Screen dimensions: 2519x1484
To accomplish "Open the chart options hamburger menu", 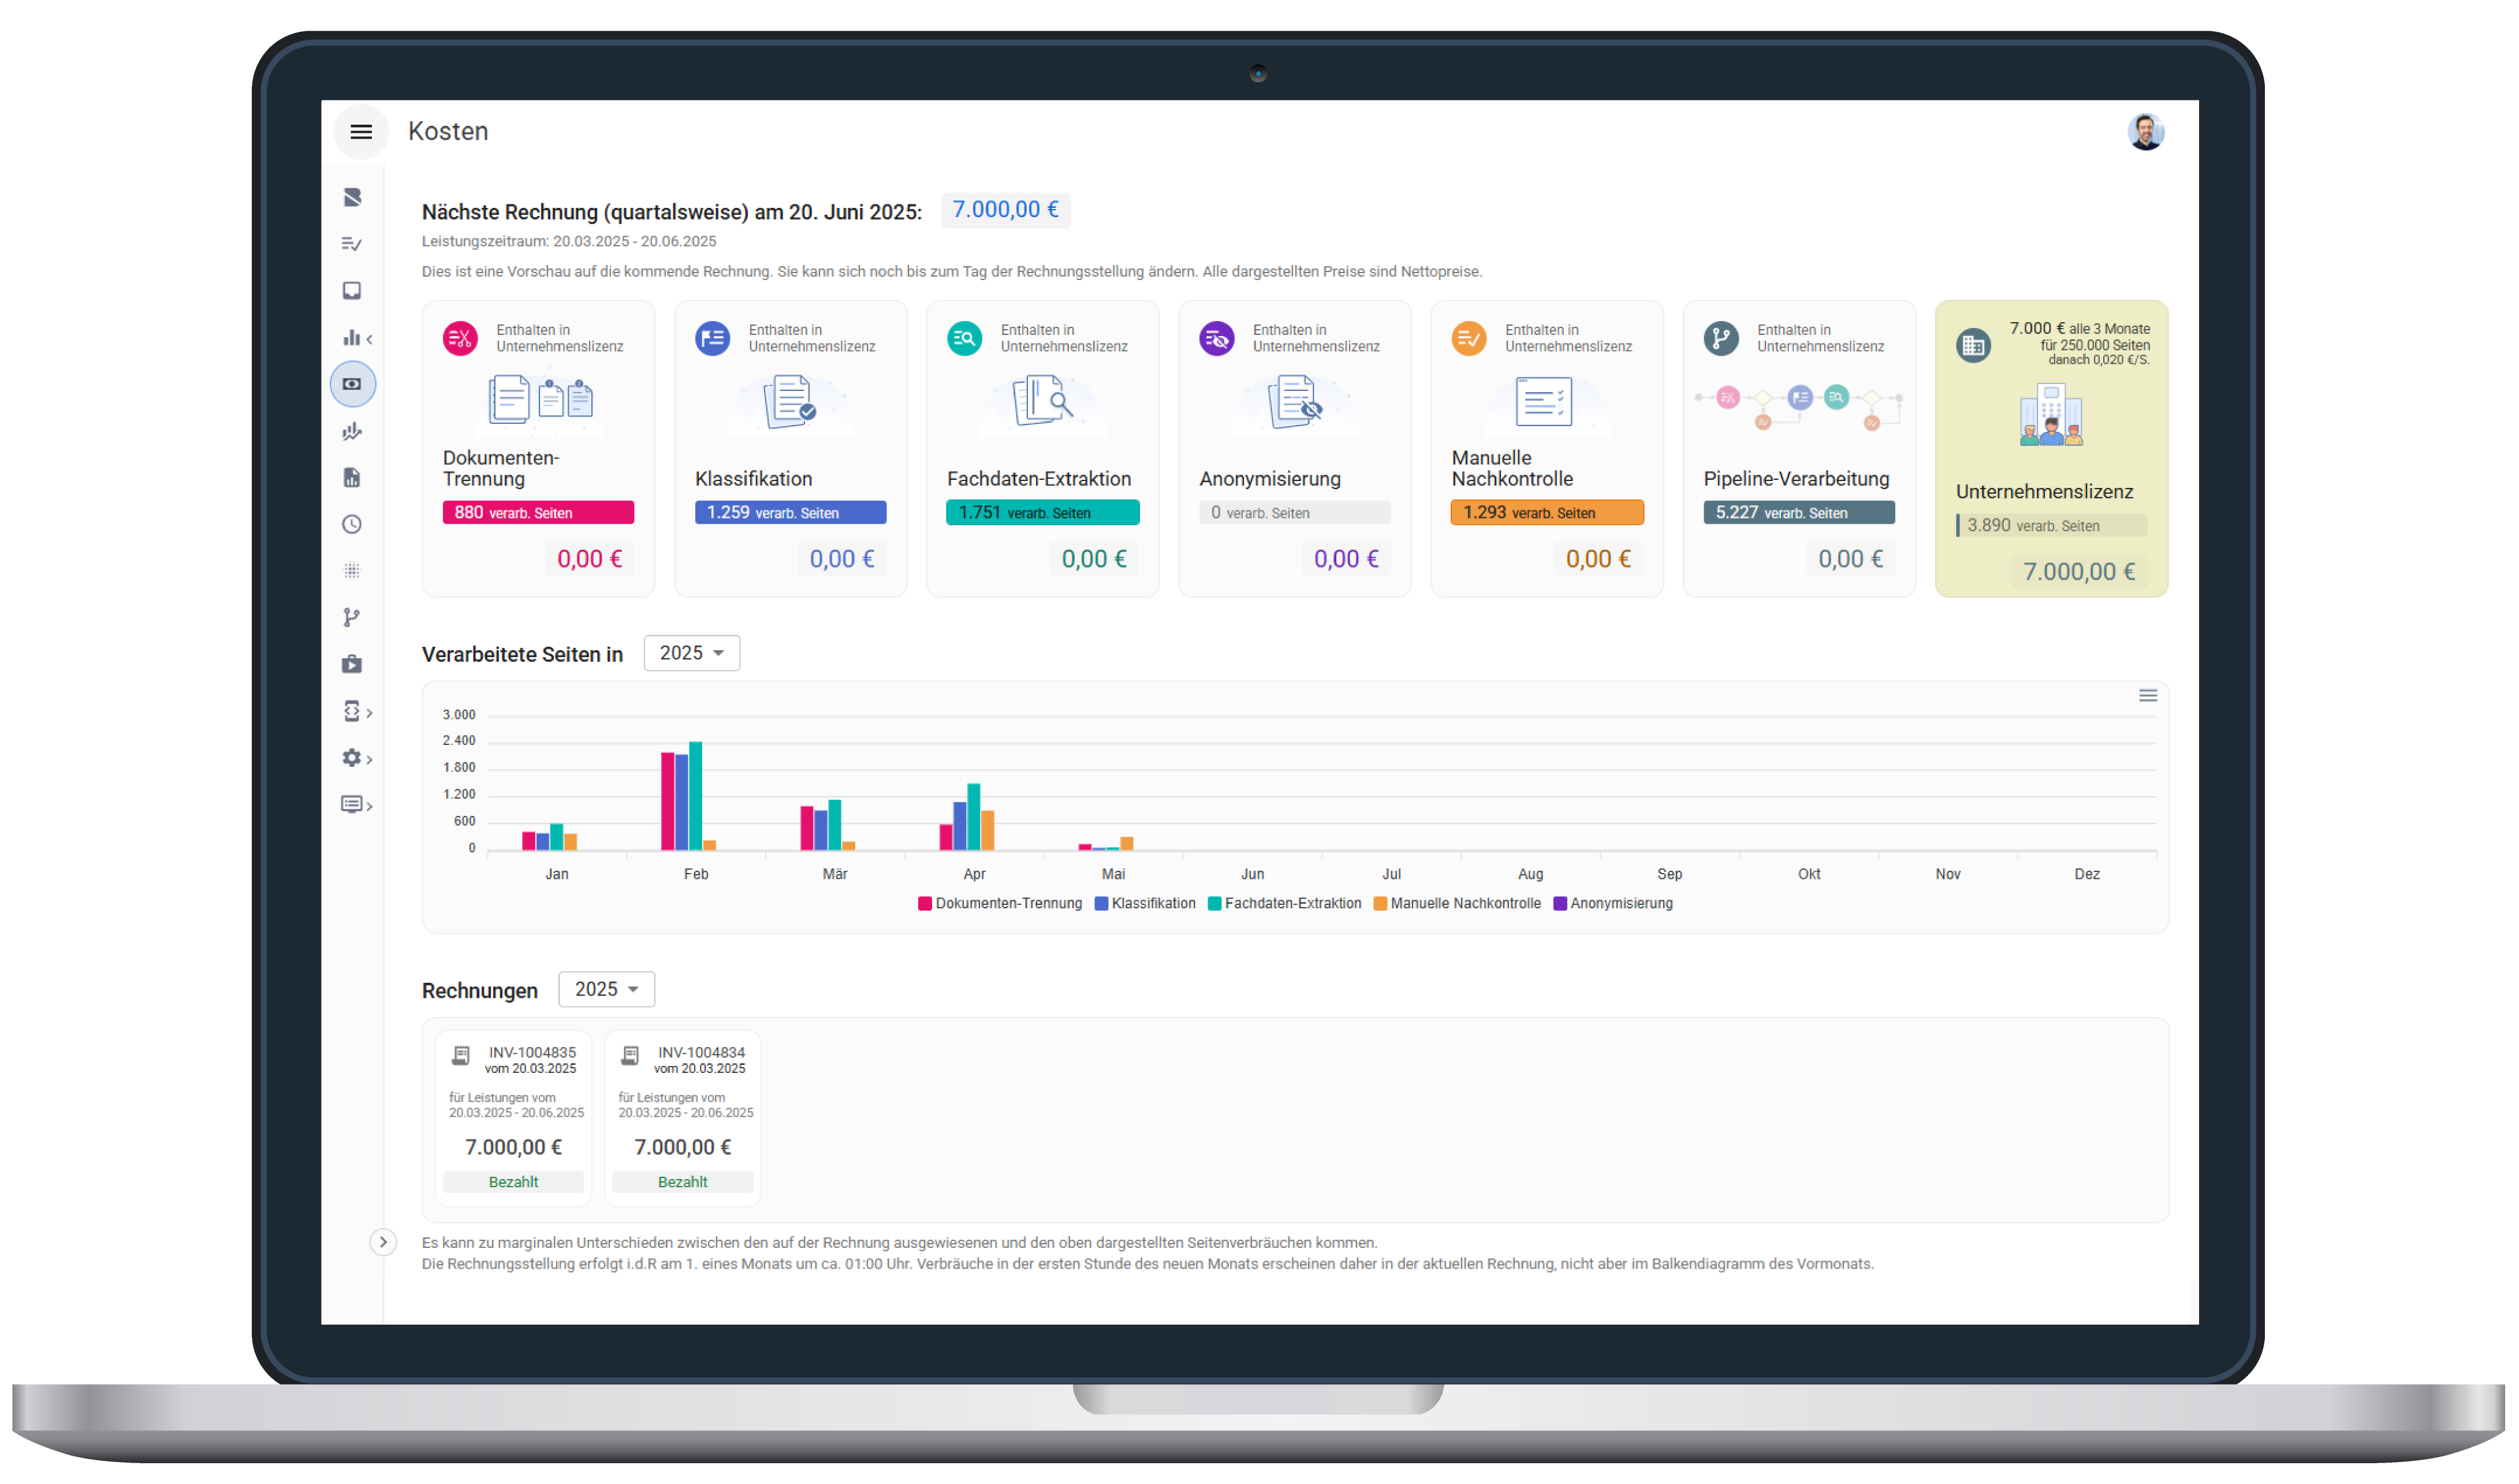I will click(2148, 696).
